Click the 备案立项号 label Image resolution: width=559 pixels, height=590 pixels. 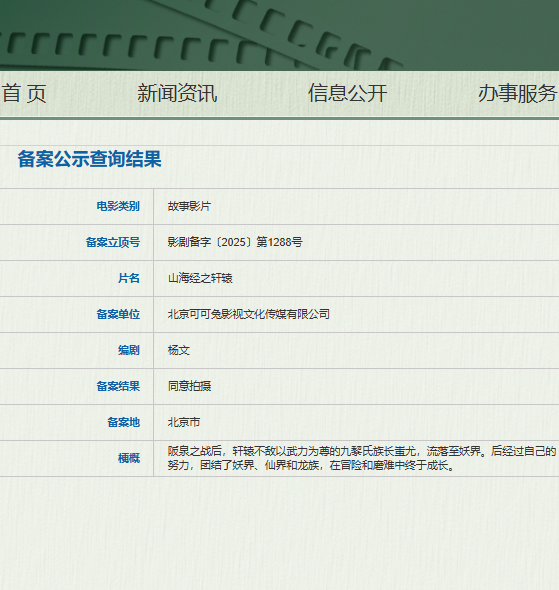(113, 242)
